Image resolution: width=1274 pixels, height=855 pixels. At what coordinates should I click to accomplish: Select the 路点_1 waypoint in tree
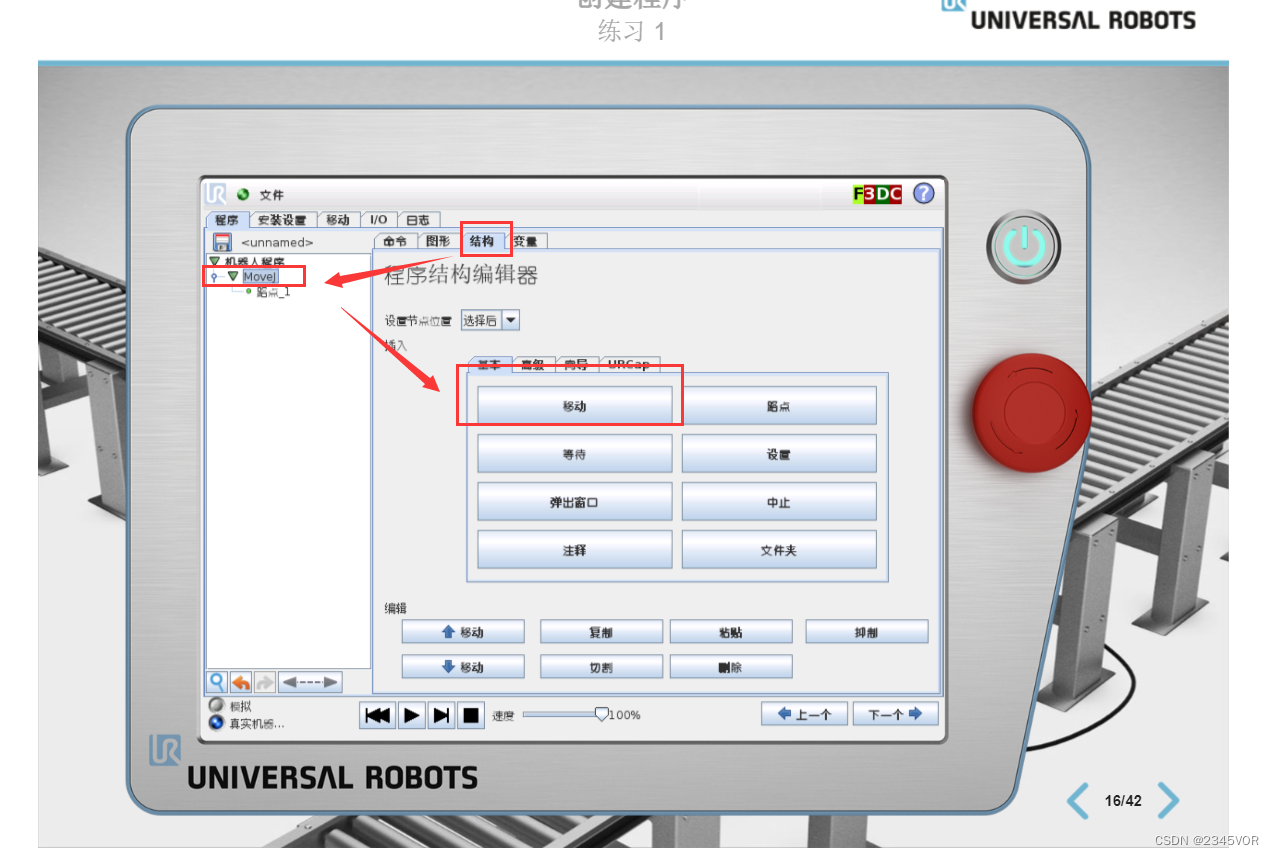[273, 292]
